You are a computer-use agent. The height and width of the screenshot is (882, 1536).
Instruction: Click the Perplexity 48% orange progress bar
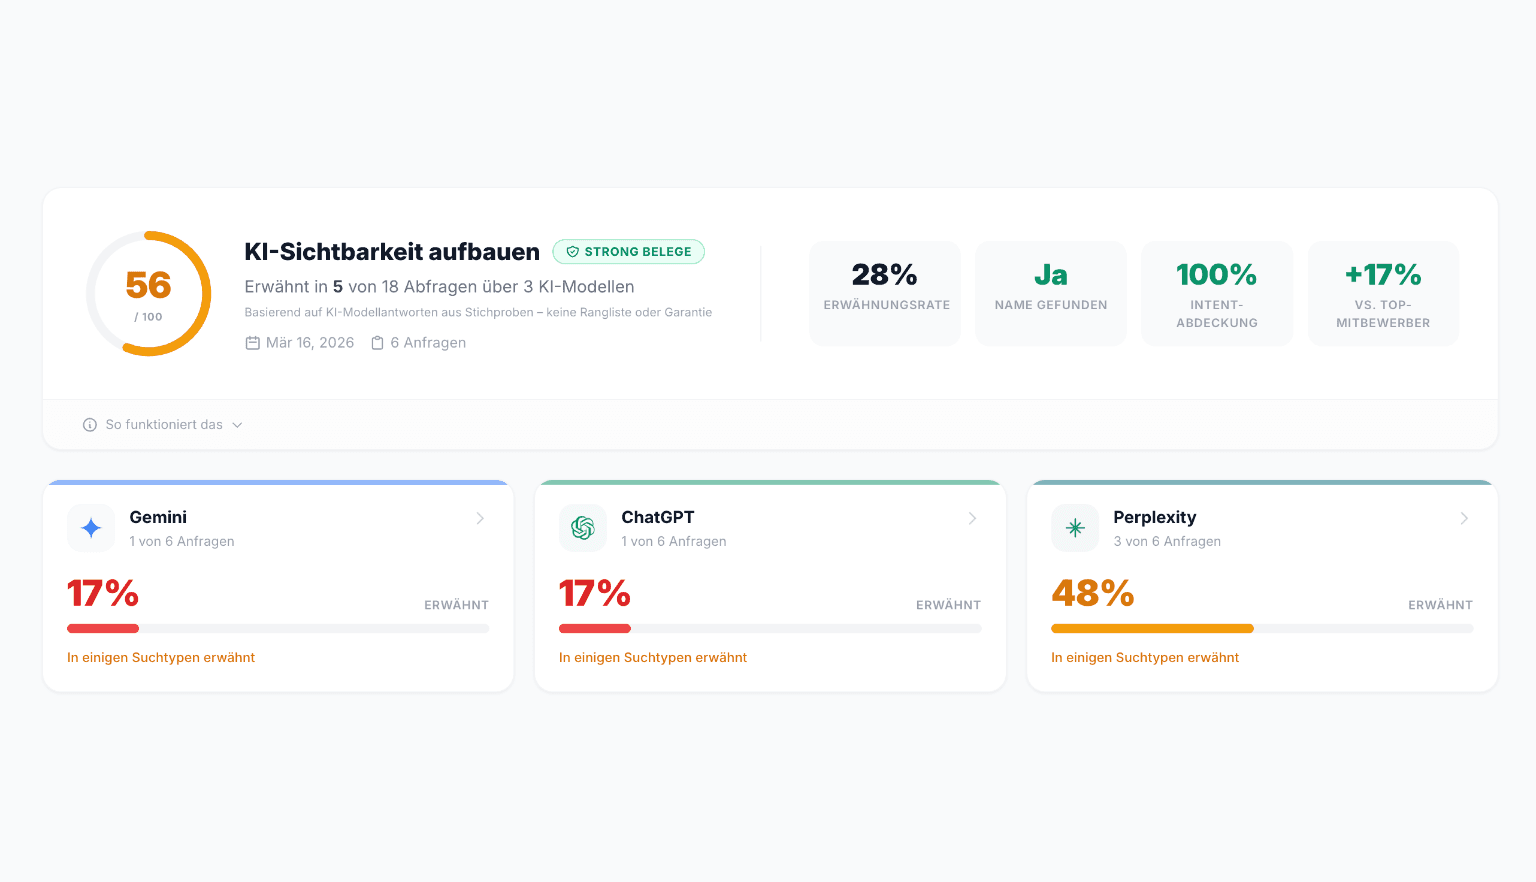[1152, 629]
